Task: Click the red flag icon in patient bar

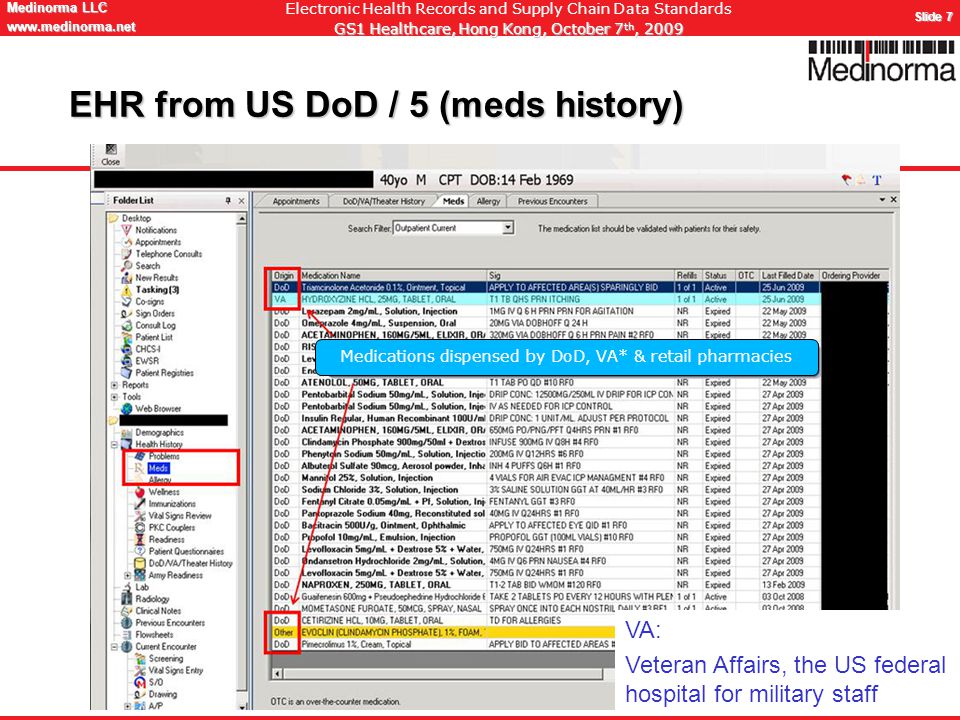Action: click(x=846, y=179)
